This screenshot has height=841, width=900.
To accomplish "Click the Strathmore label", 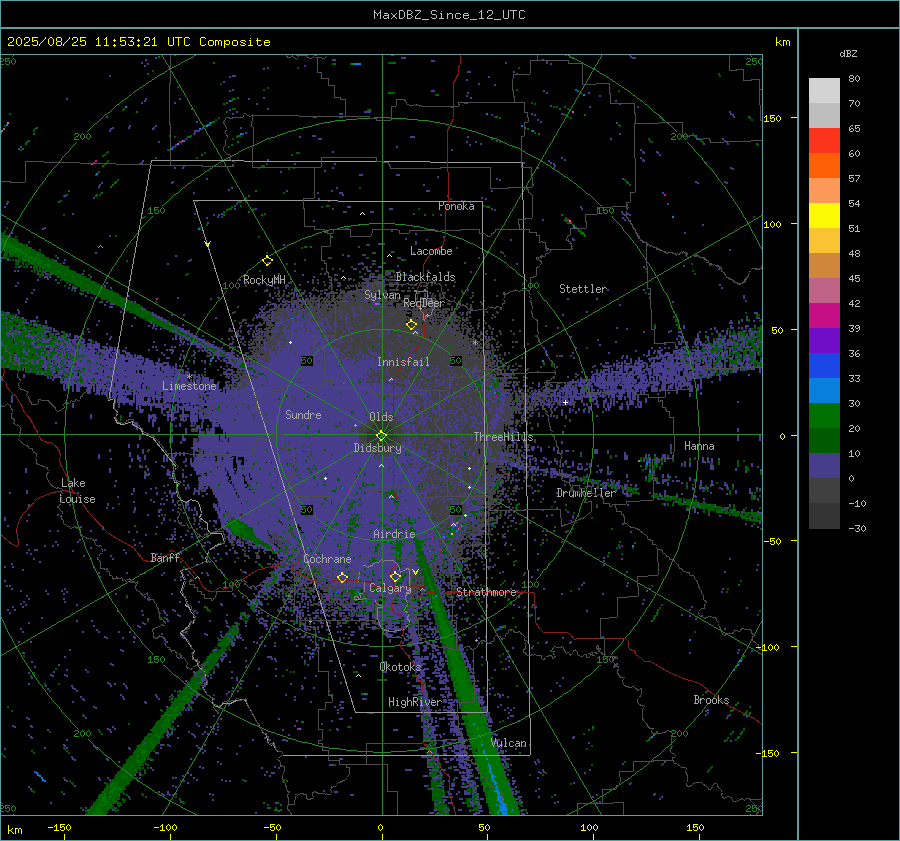I will (486, 592).
